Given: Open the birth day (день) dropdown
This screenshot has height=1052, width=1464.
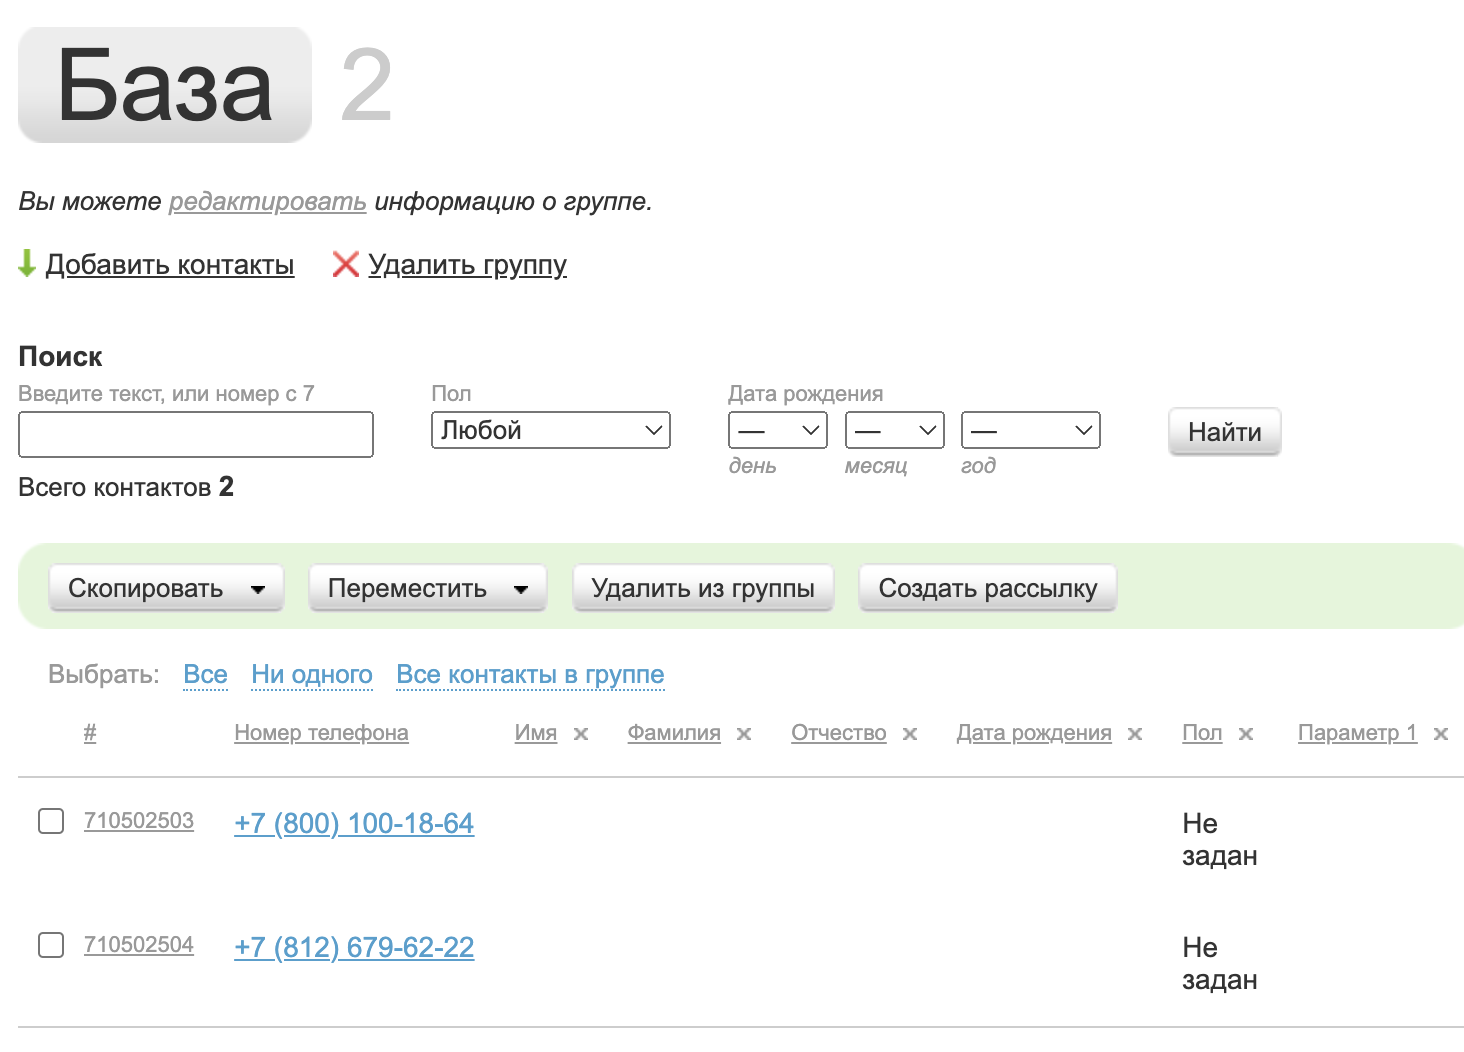Looking at the screenshot, I should coord(778,430).
